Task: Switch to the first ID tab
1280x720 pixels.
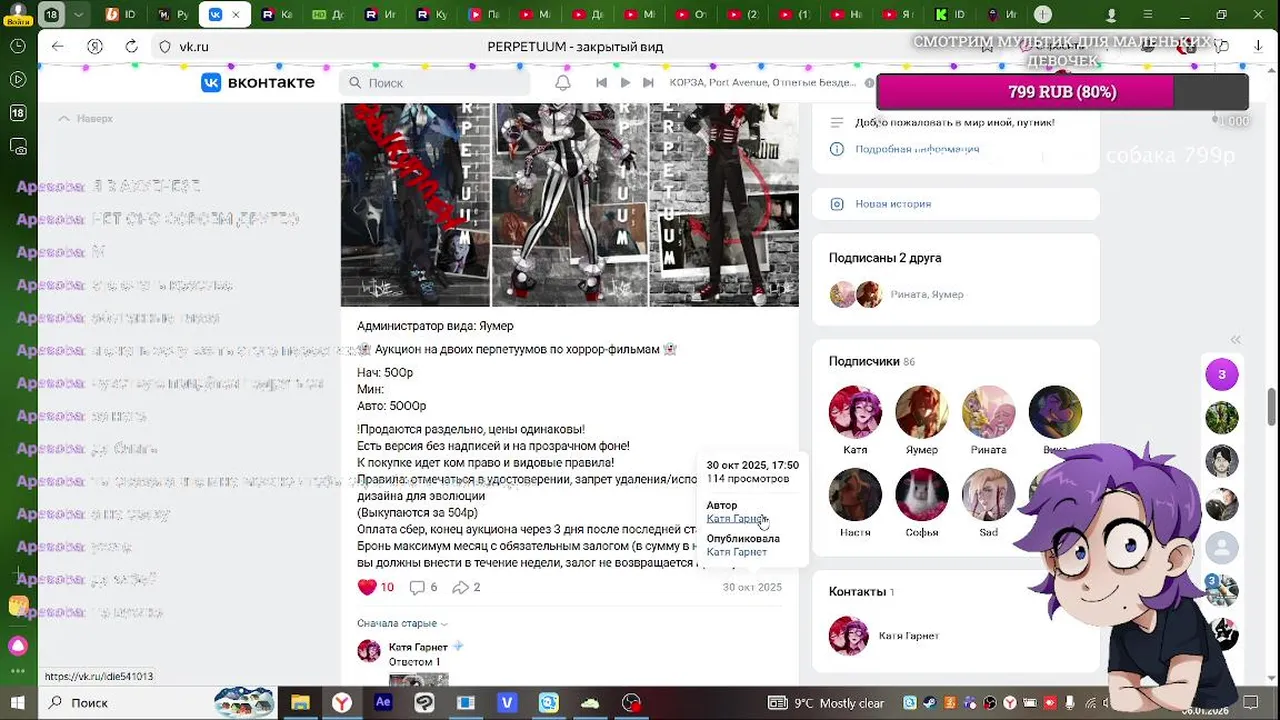Action: pyautogui.click(x=121, y=15)
